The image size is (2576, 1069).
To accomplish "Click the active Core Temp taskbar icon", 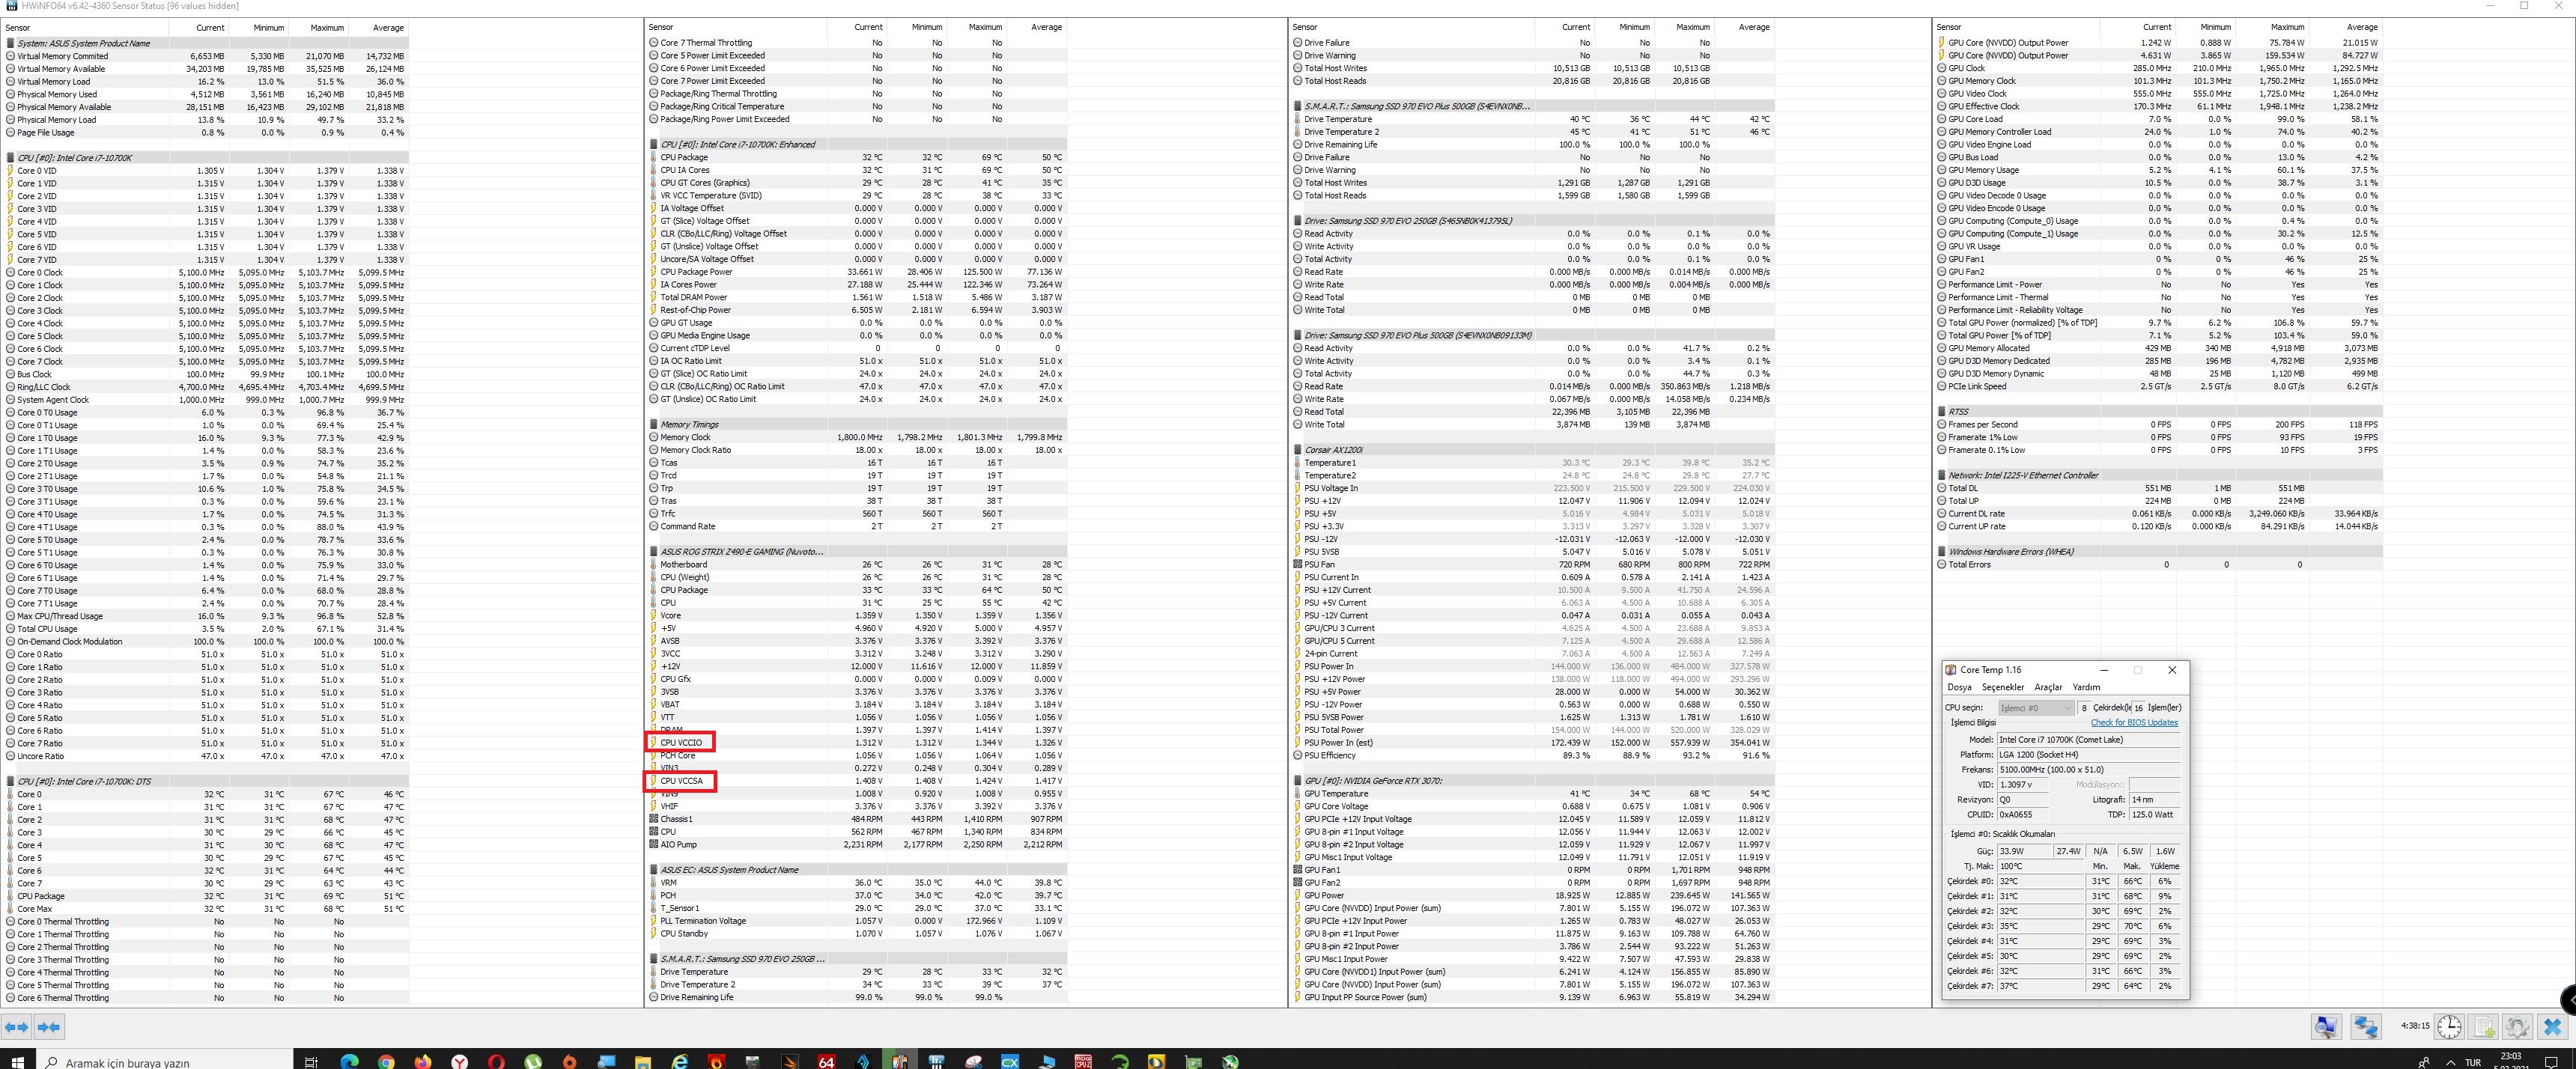I will click(x=899, y=1061).
